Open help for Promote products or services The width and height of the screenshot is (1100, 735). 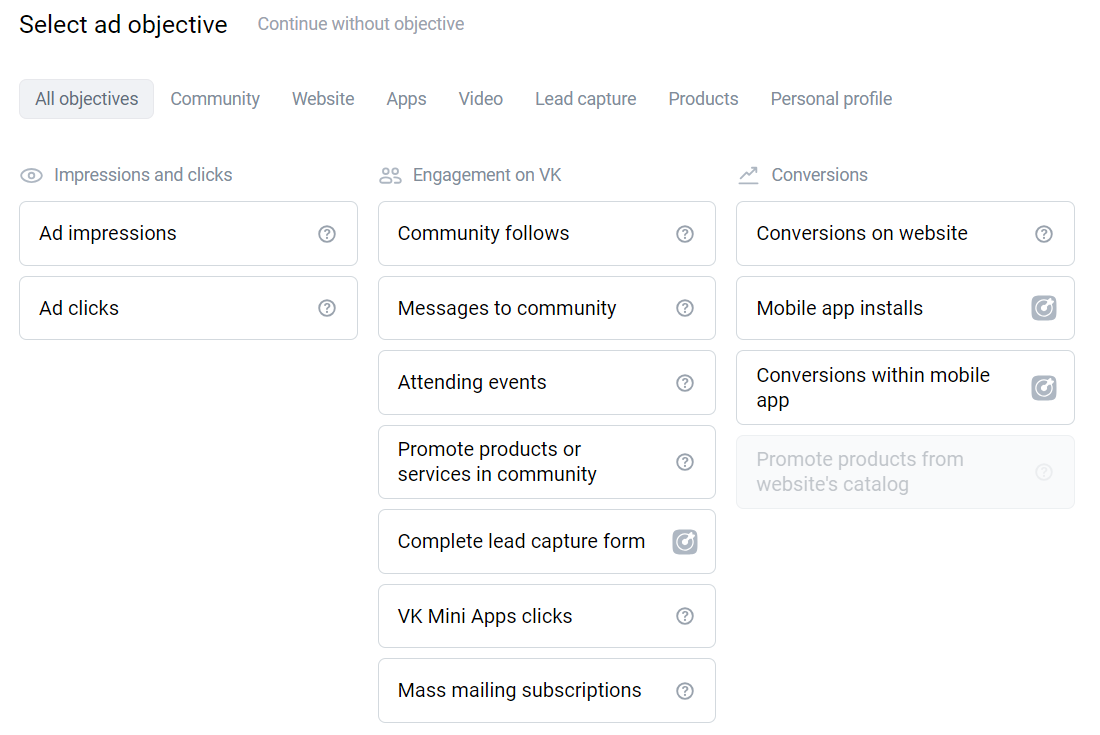(x=685, y=462)
